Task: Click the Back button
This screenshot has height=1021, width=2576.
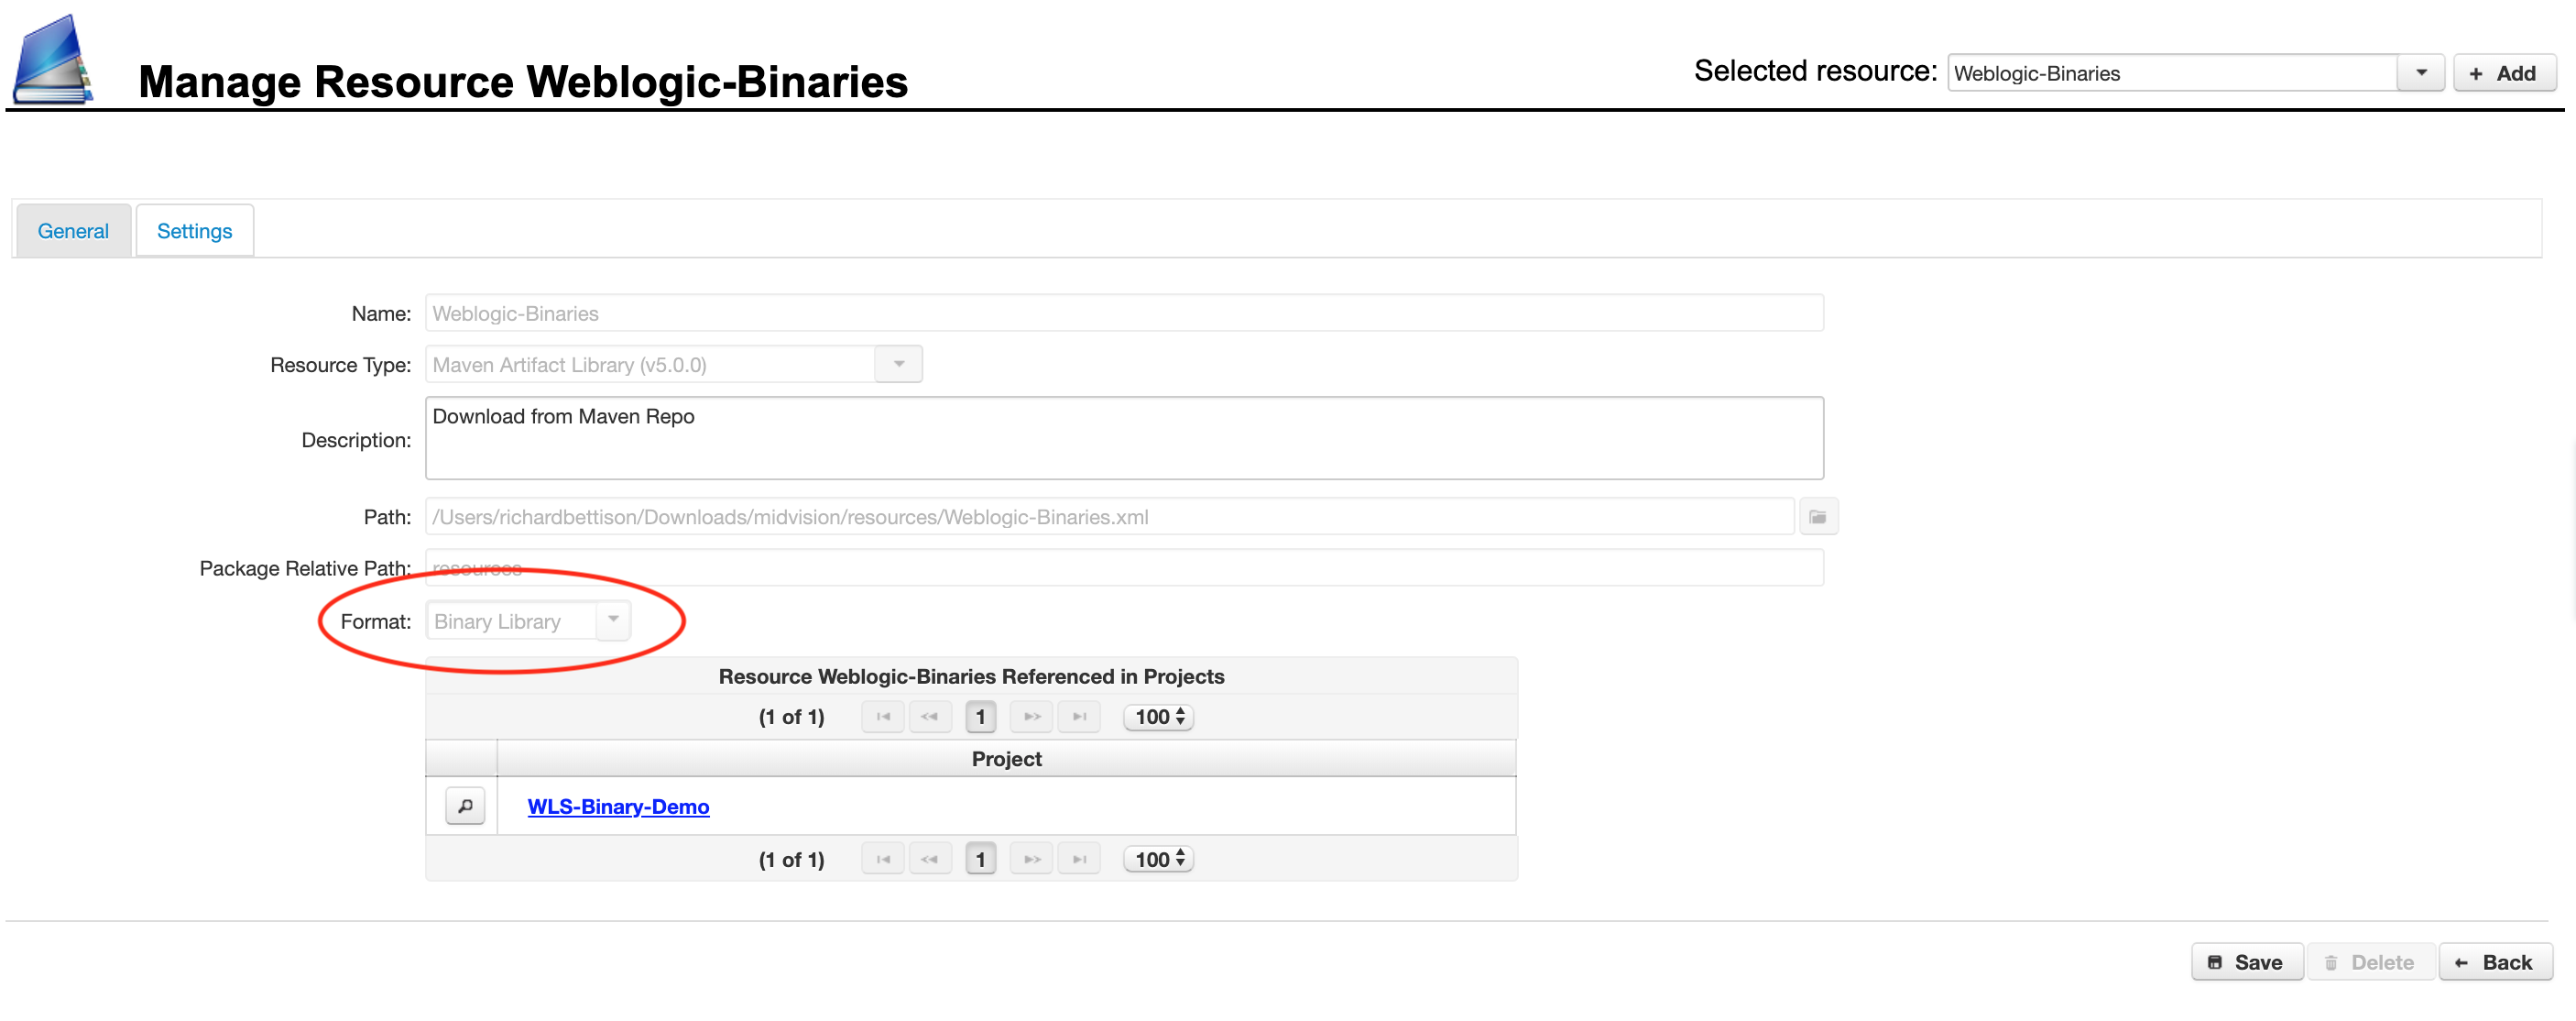Action: pyautogui.click(x=2495, y=962)
